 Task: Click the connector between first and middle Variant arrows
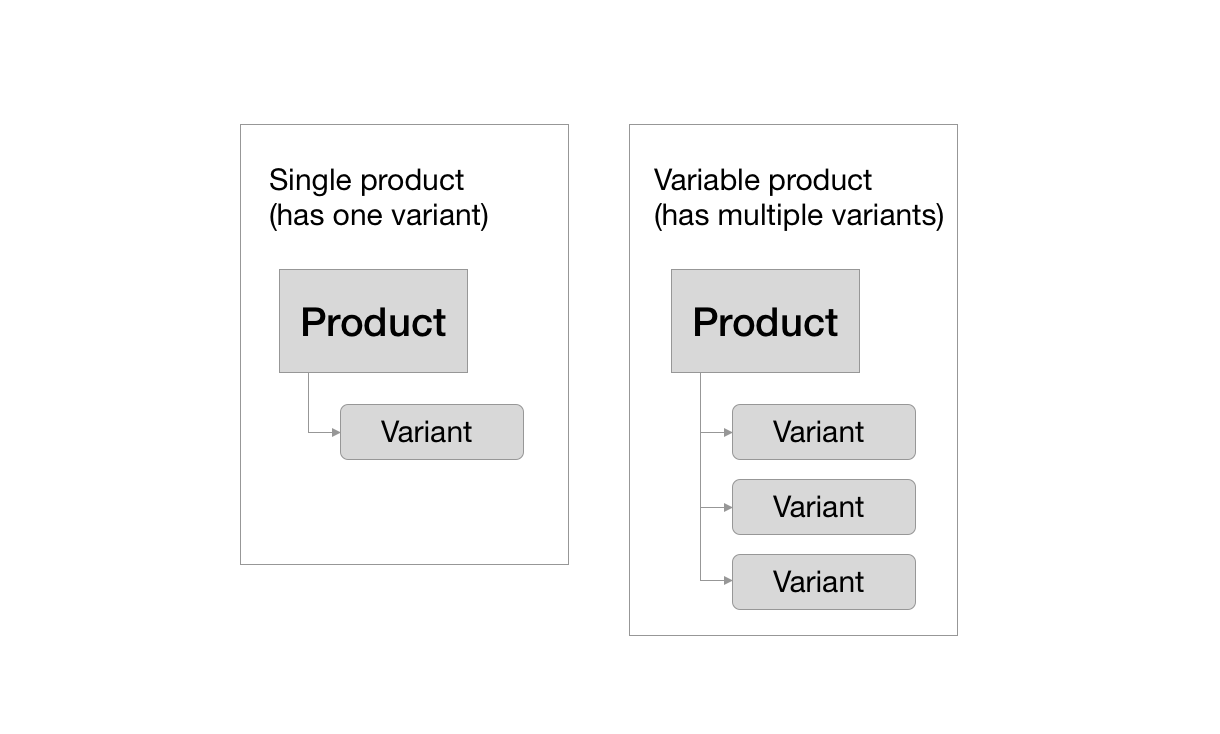coord(701,470)
